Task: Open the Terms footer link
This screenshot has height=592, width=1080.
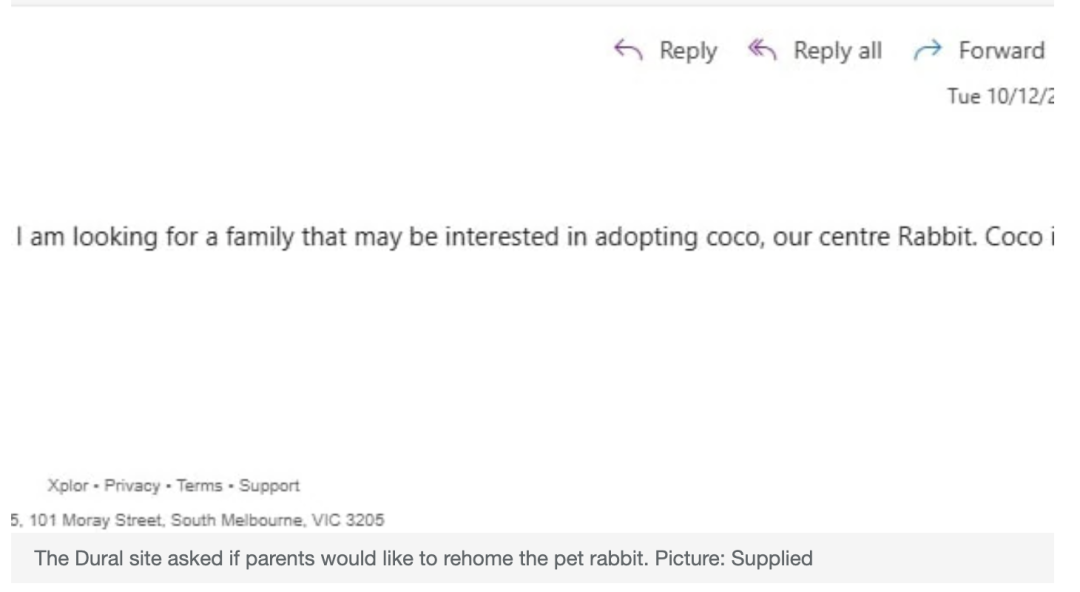Action: coord(201,486)
